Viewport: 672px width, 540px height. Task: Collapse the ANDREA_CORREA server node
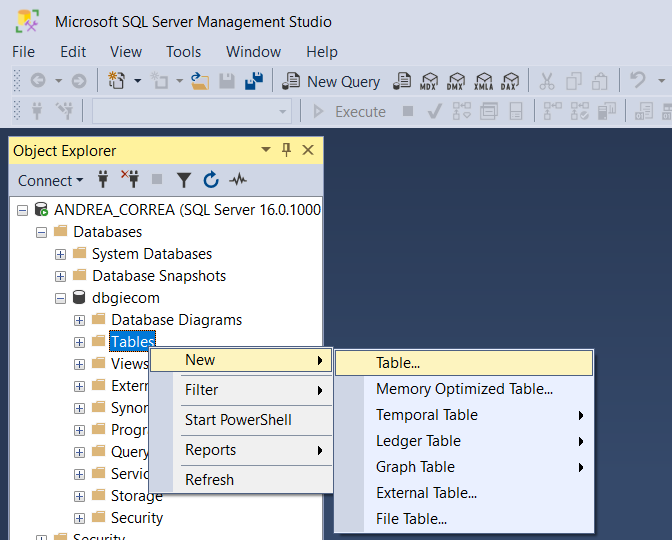(x=22, y=210)
